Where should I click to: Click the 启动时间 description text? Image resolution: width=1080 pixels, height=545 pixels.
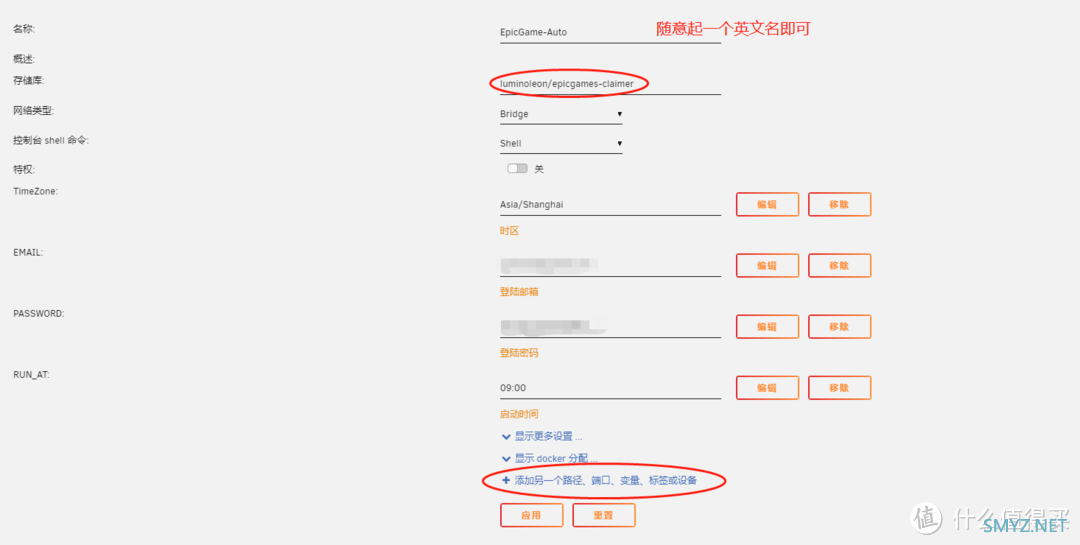click(519, 414)
